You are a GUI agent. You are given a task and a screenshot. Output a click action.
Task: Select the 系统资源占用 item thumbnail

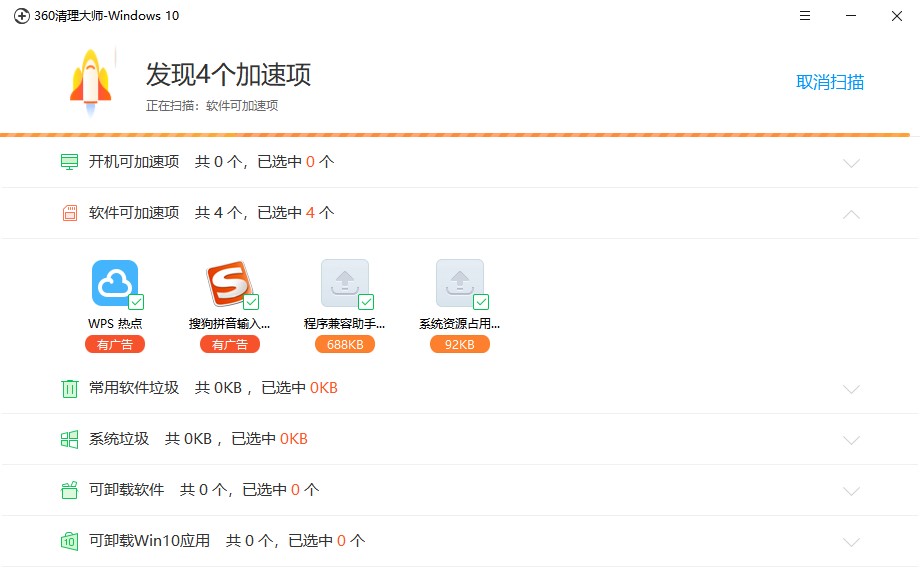pos(460,281)
